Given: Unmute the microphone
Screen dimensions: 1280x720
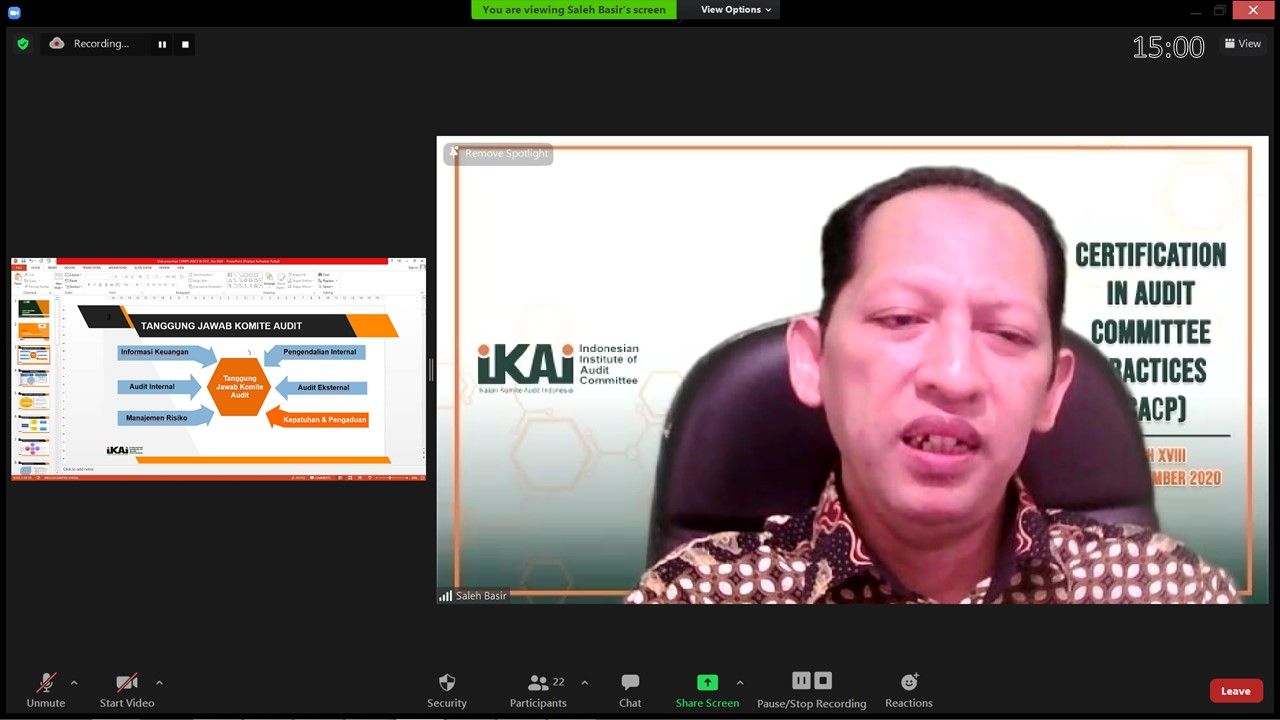Looking at the screenshot, I should (x=46, y=690).
